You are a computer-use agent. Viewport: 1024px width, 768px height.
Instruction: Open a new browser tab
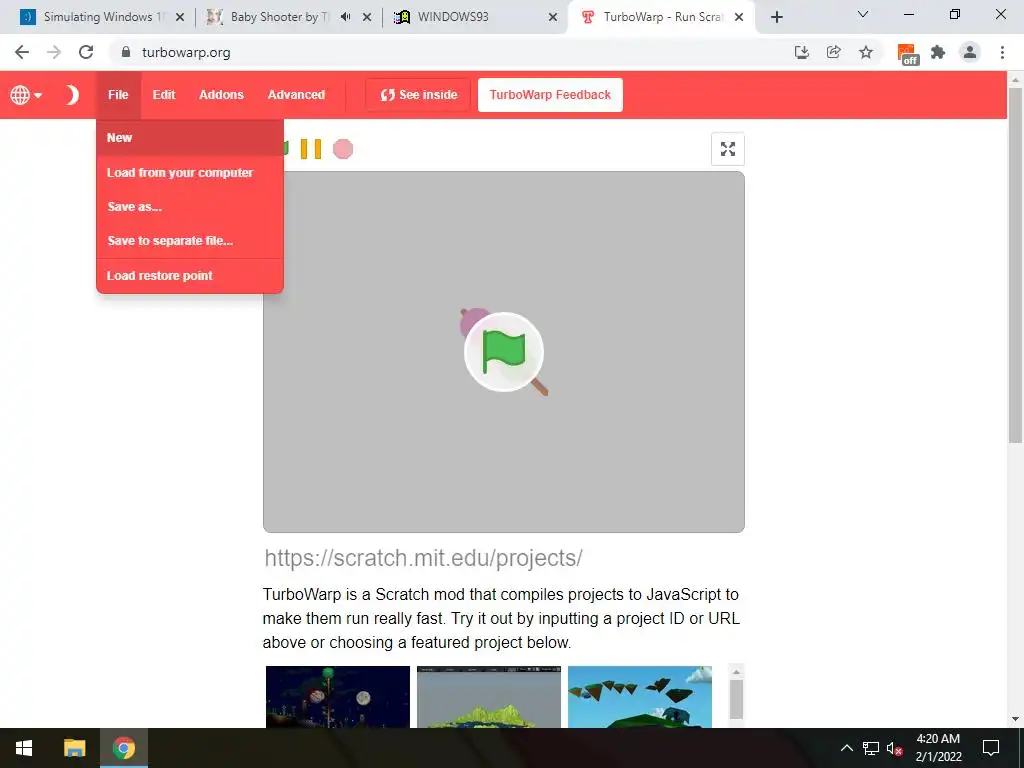coord(776,17)
